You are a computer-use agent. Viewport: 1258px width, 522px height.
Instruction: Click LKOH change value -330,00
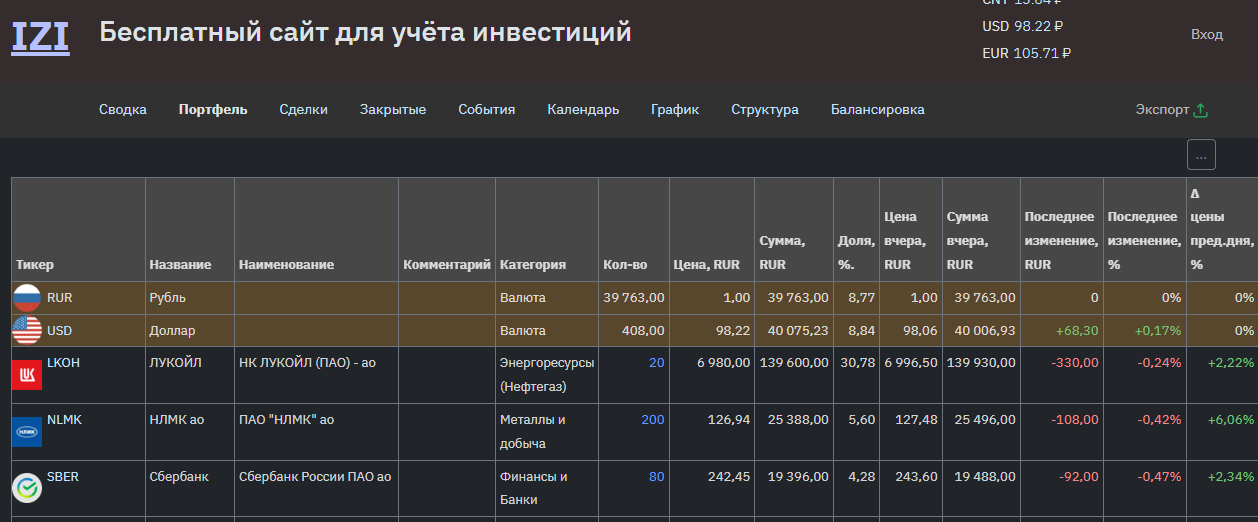[x=1075, y=363]
